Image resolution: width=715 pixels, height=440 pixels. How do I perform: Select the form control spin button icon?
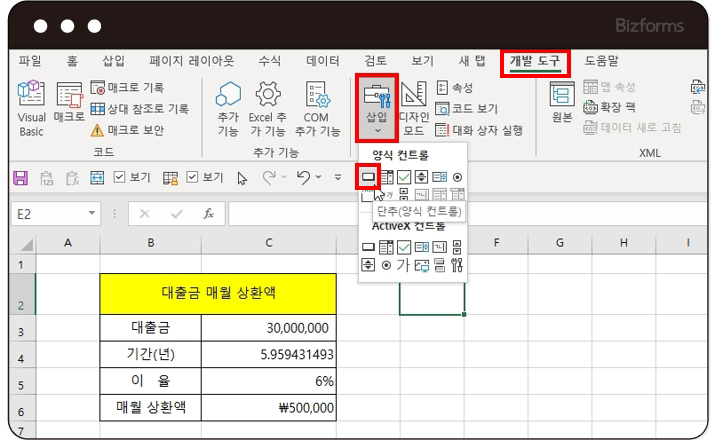[421, 177]
